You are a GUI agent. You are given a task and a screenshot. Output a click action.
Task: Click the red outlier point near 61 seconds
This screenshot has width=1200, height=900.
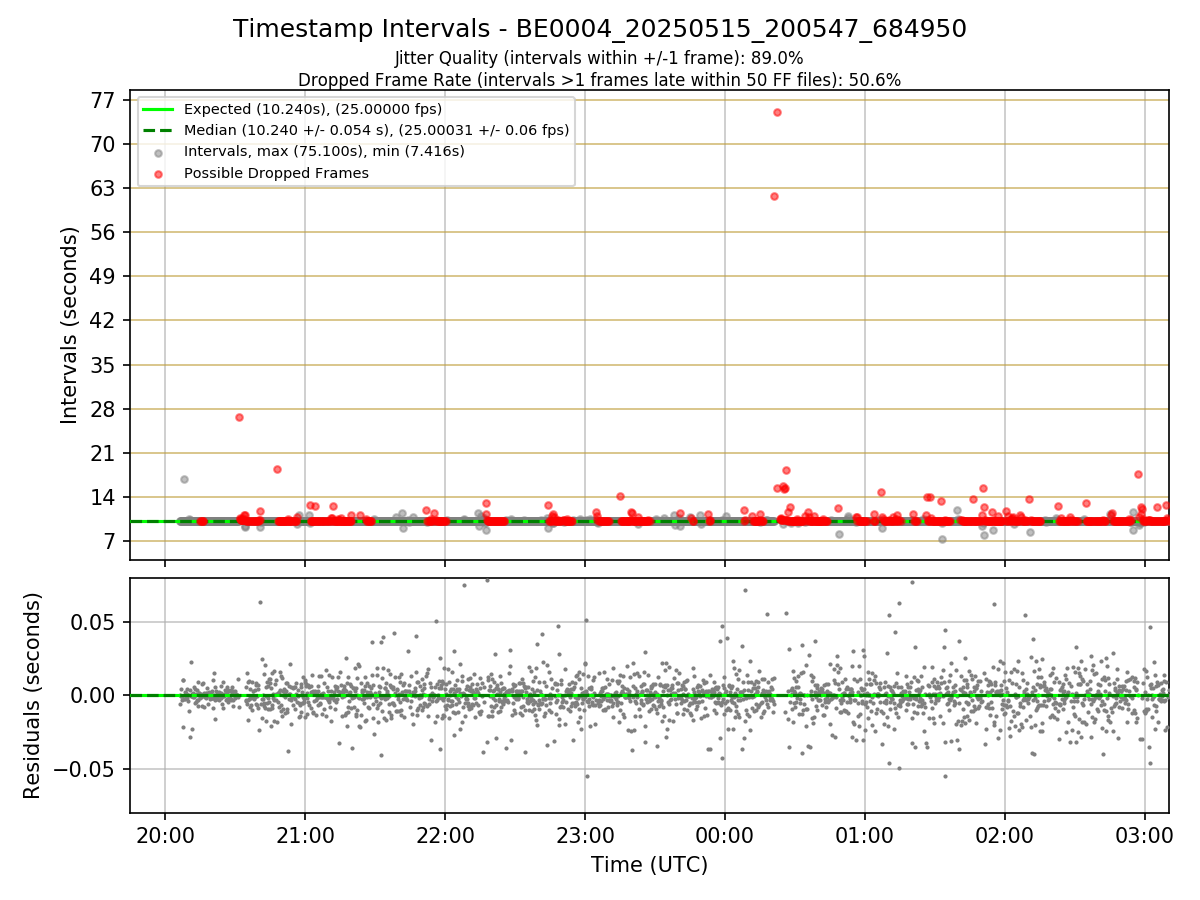click(774, 196)
